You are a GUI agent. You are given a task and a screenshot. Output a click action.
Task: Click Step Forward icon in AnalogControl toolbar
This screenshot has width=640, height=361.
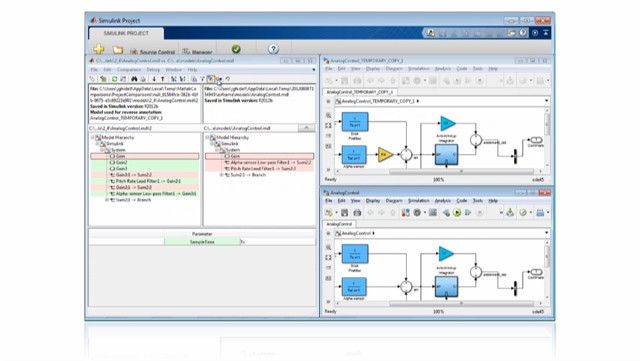click(468, 213)
